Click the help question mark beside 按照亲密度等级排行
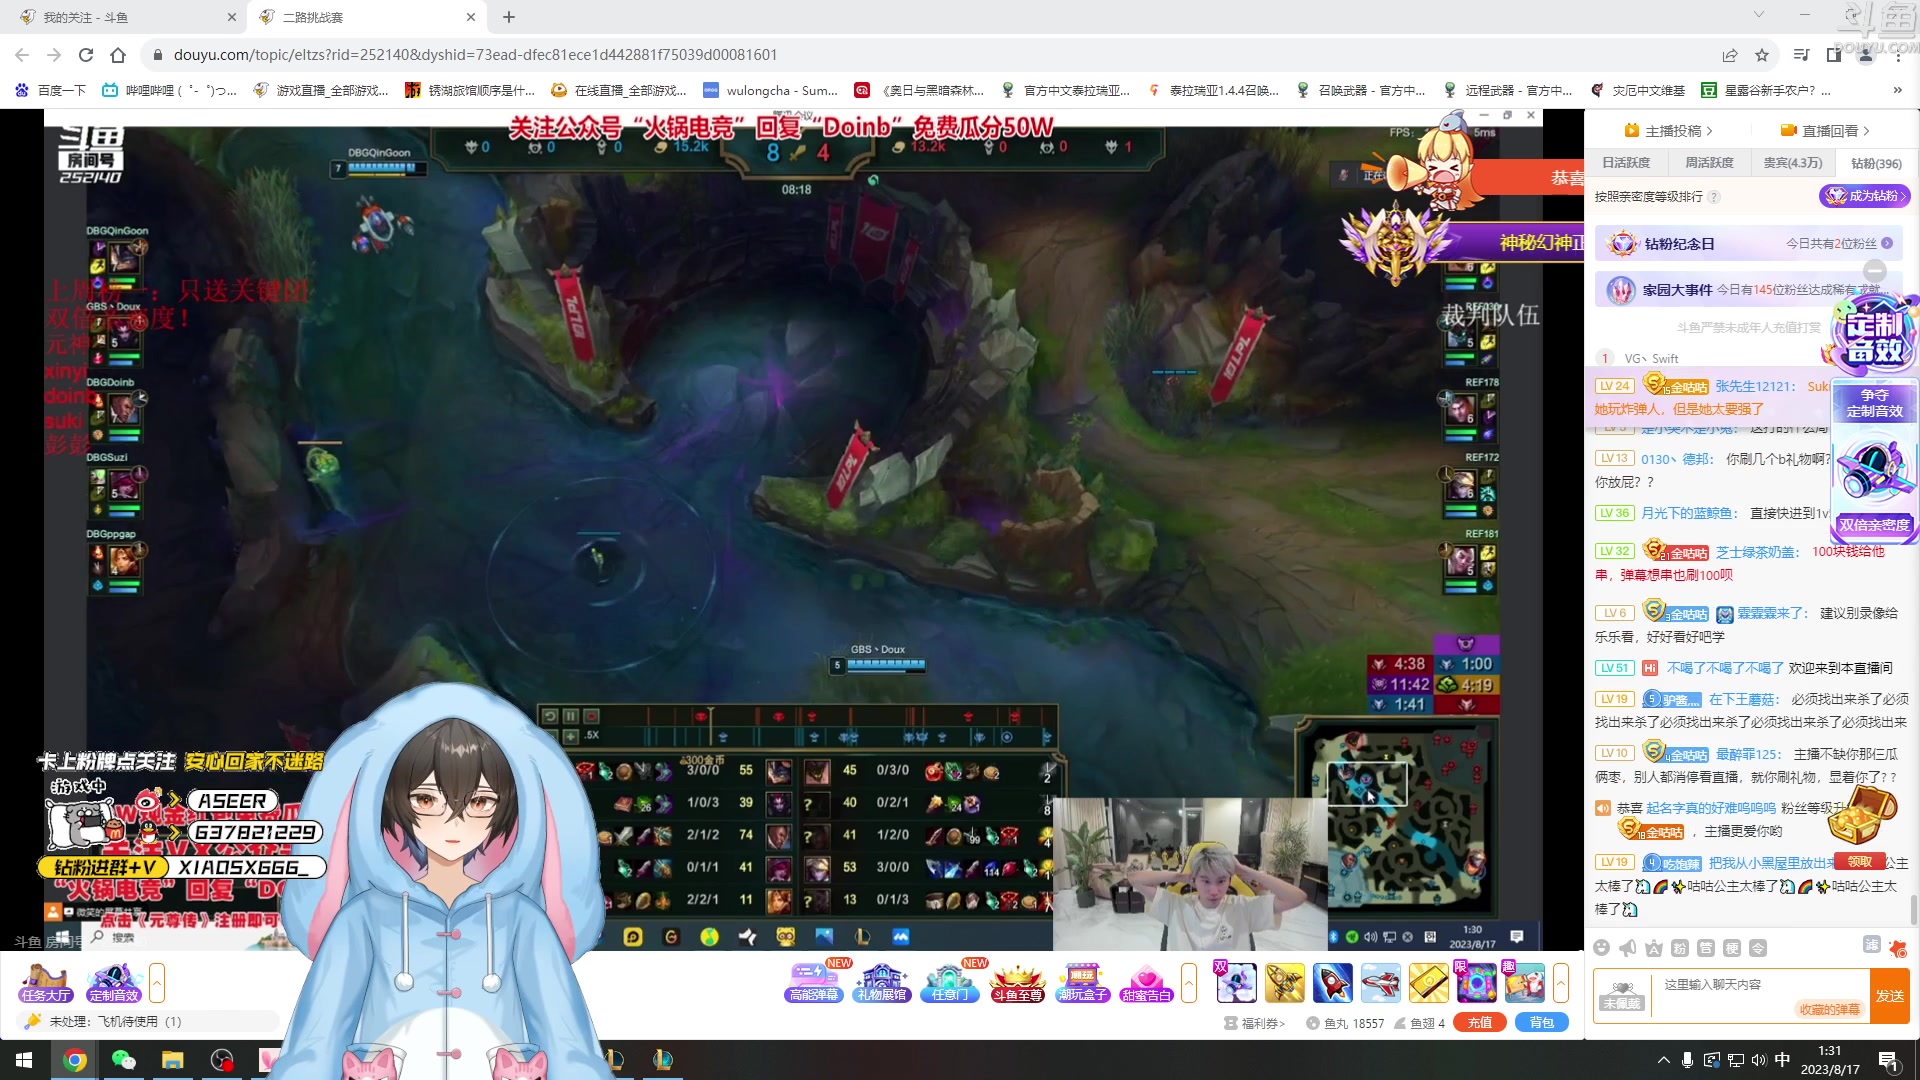Image resolution: width=1920 pixels, height=1080 pixels. coord(1714,197)
